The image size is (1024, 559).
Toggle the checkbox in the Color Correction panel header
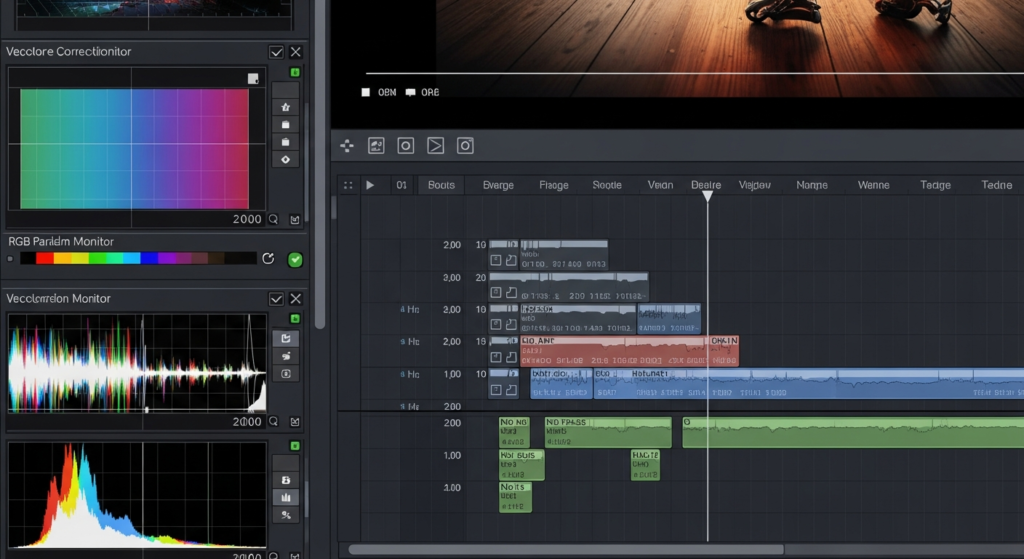pyautogui.click(x=276, y=52)
